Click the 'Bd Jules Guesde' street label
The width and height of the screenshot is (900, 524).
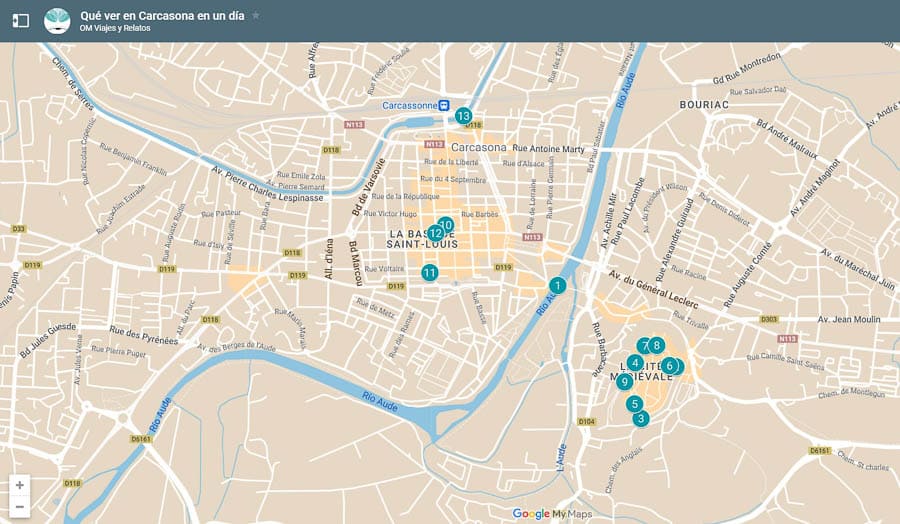(48, 340)
